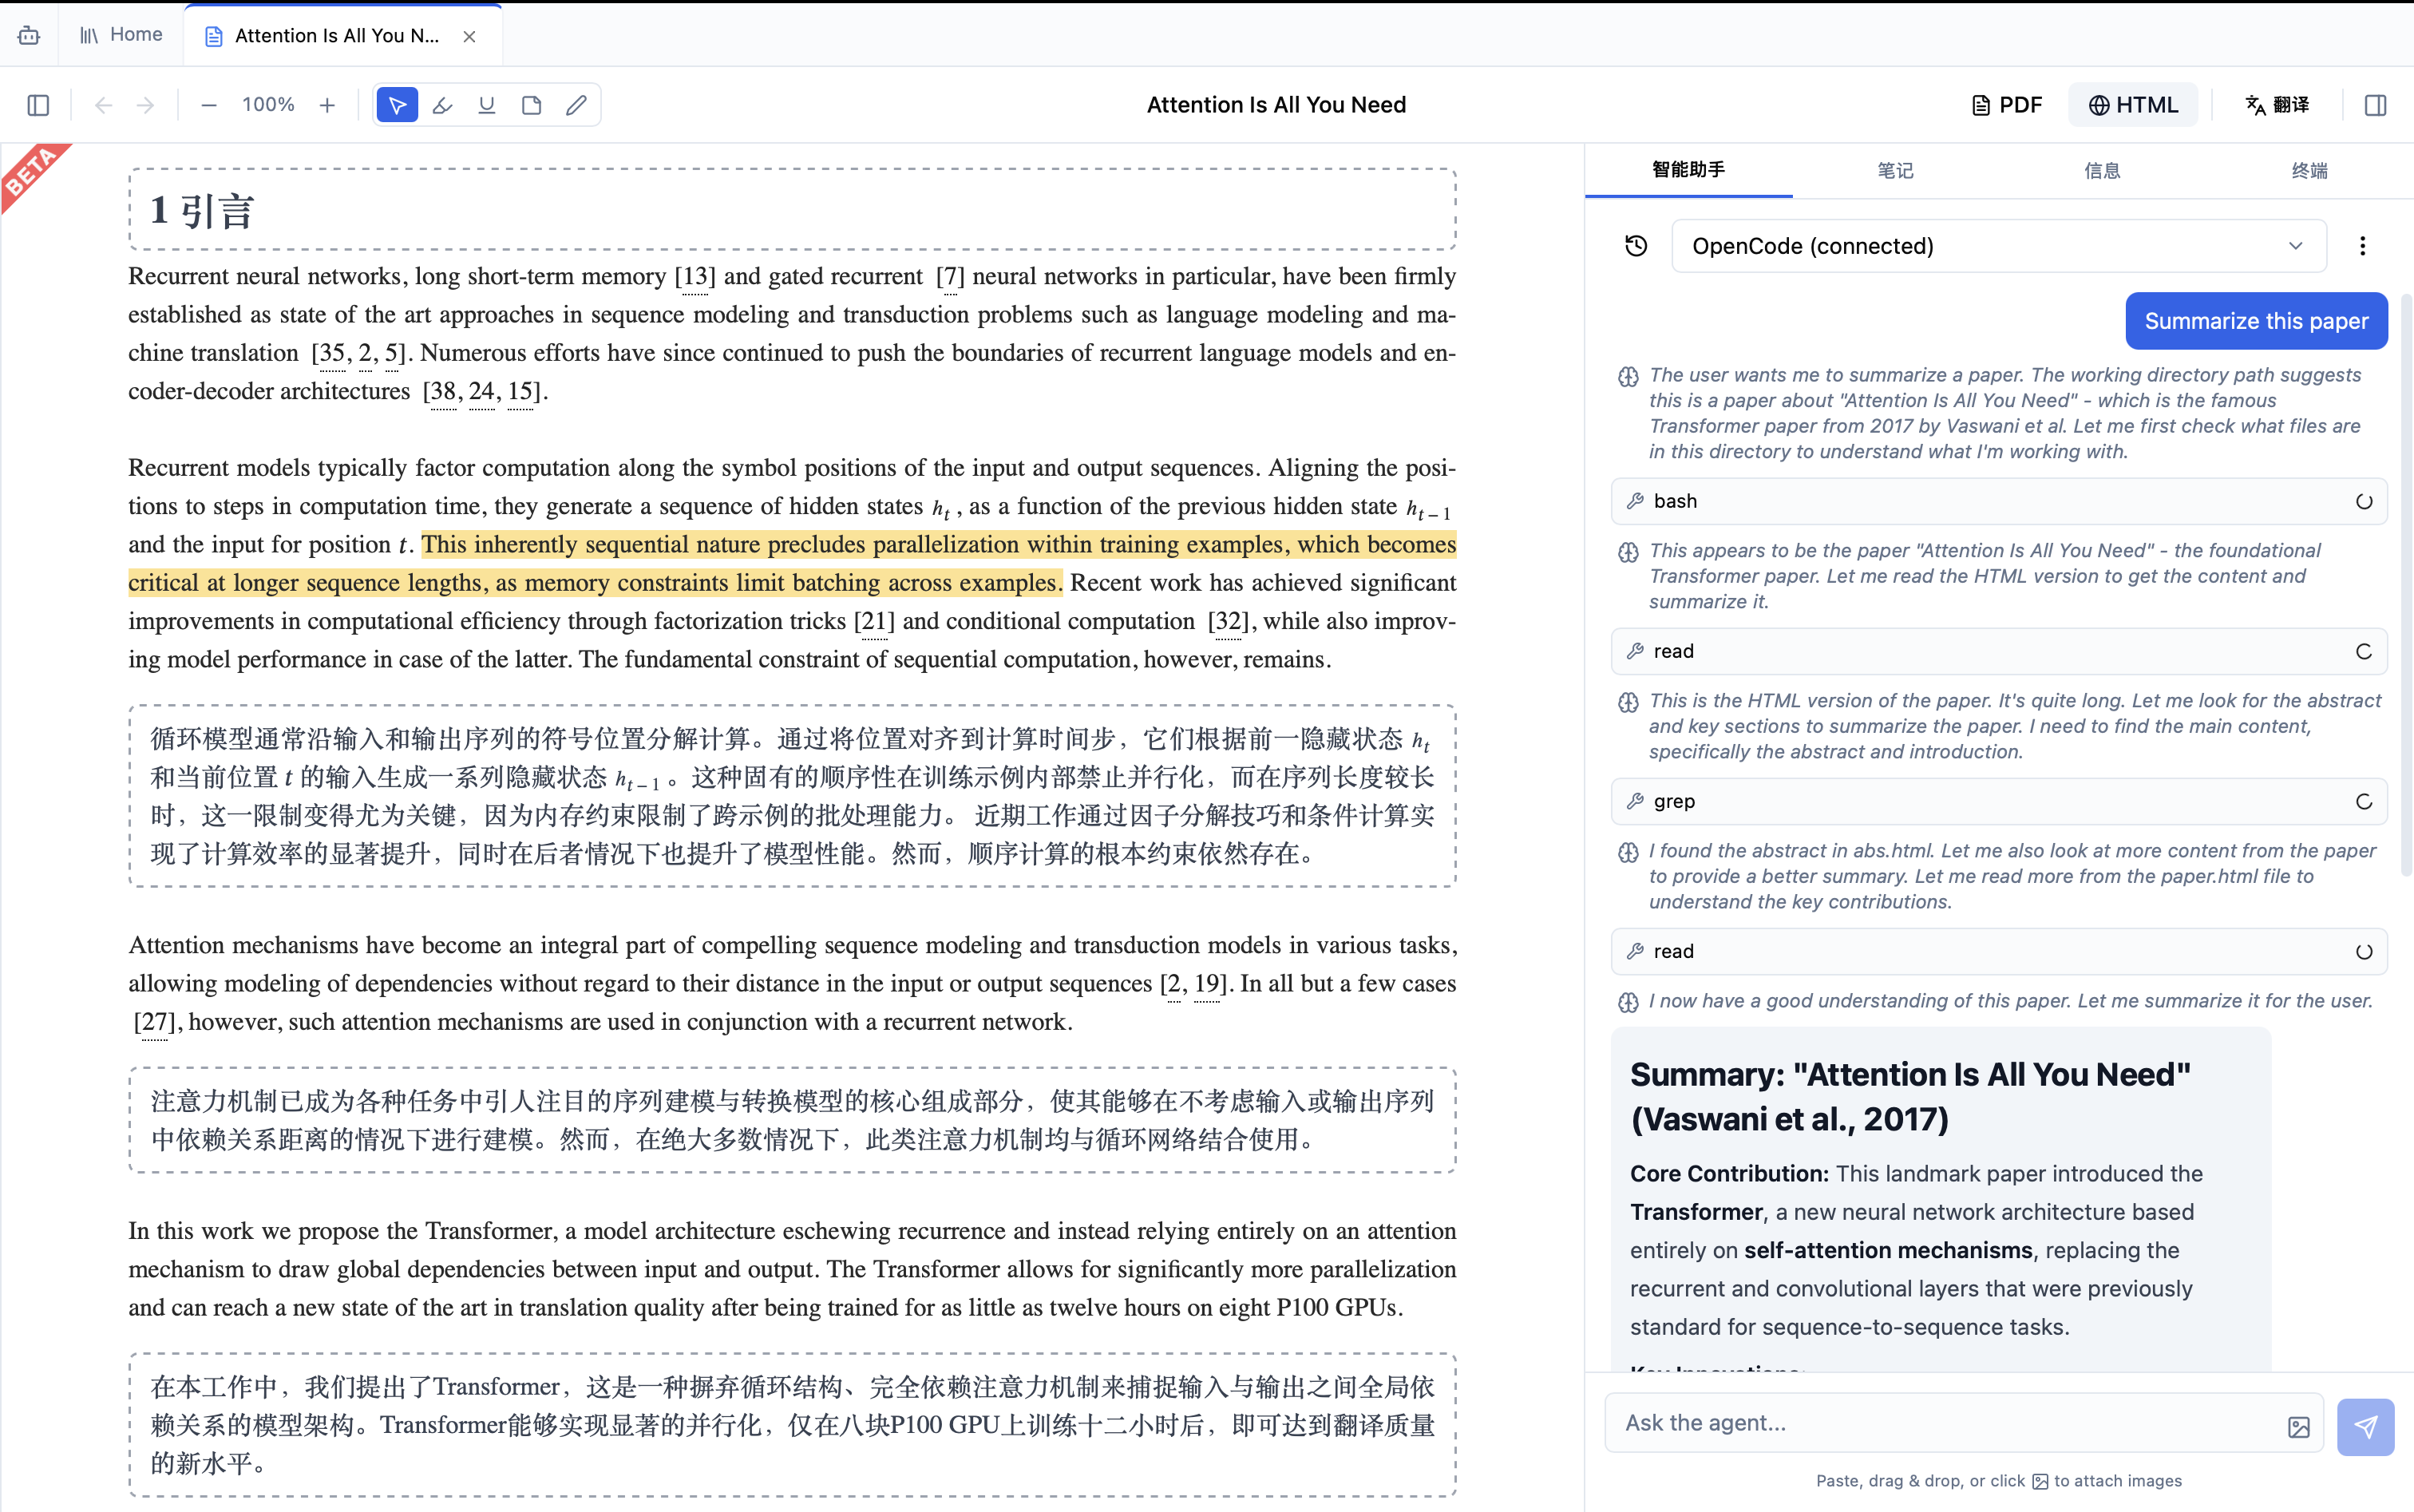The width and height of the screenshot is (2414, 1512).
Task: Select the underline annotation tool
Action: click(487, 105)
